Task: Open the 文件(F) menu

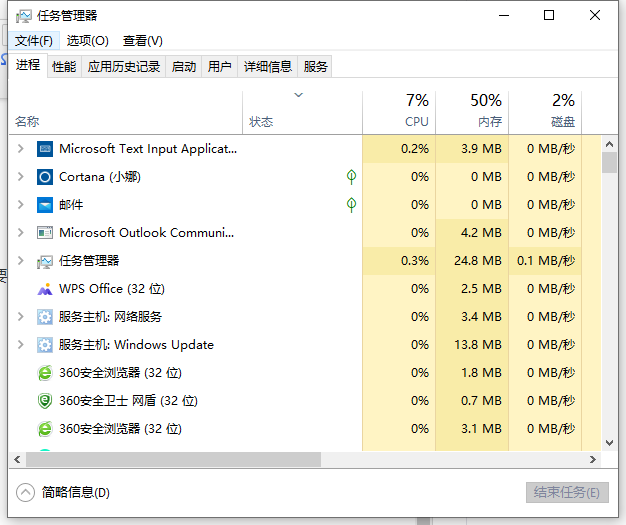Action: (34, 41)
